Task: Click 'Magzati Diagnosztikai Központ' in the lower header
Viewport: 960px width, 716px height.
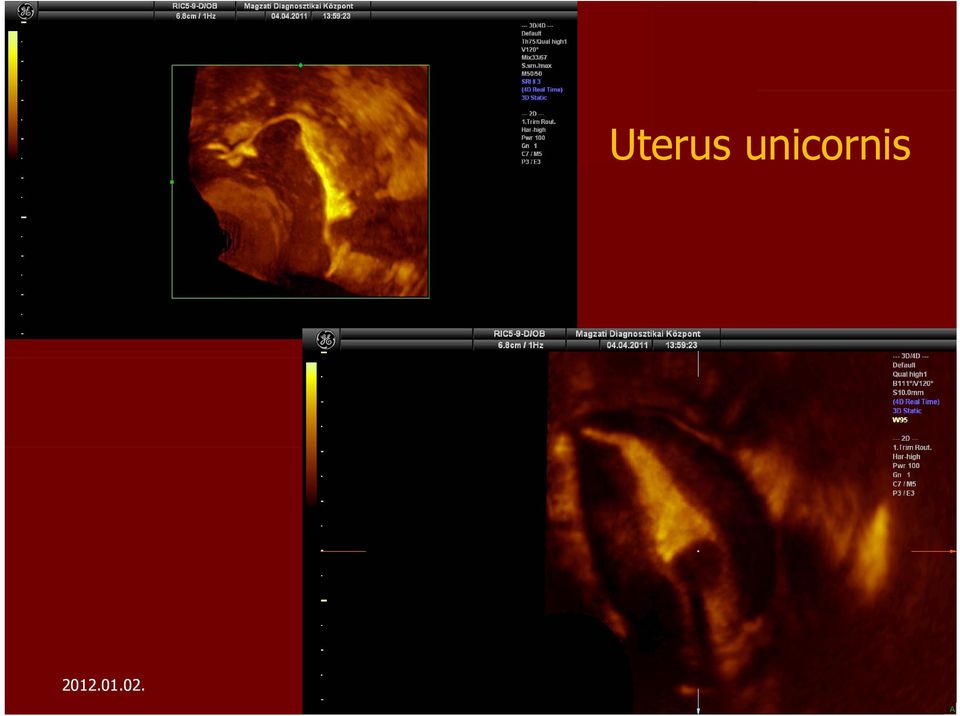Action: [x=638, y=334]
